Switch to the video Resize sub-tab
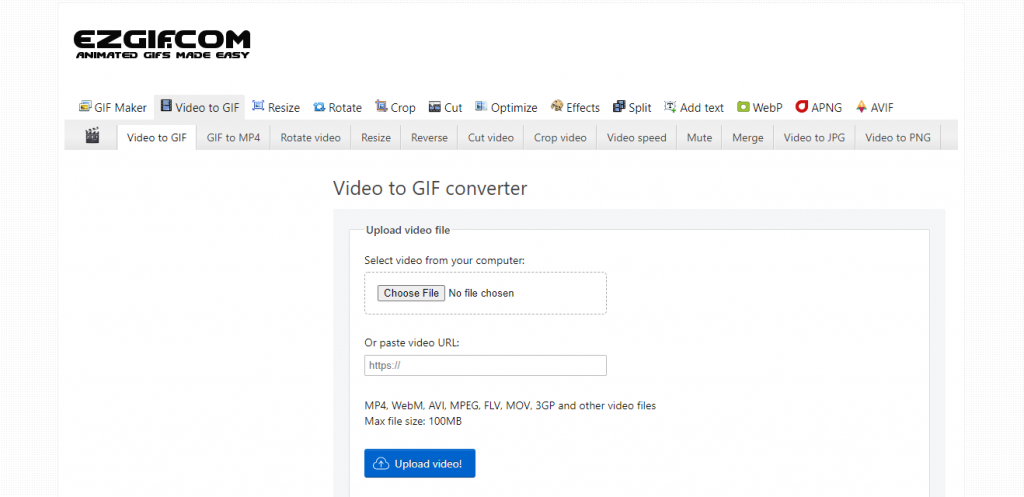1024x497 pixels. click(376, 138)
